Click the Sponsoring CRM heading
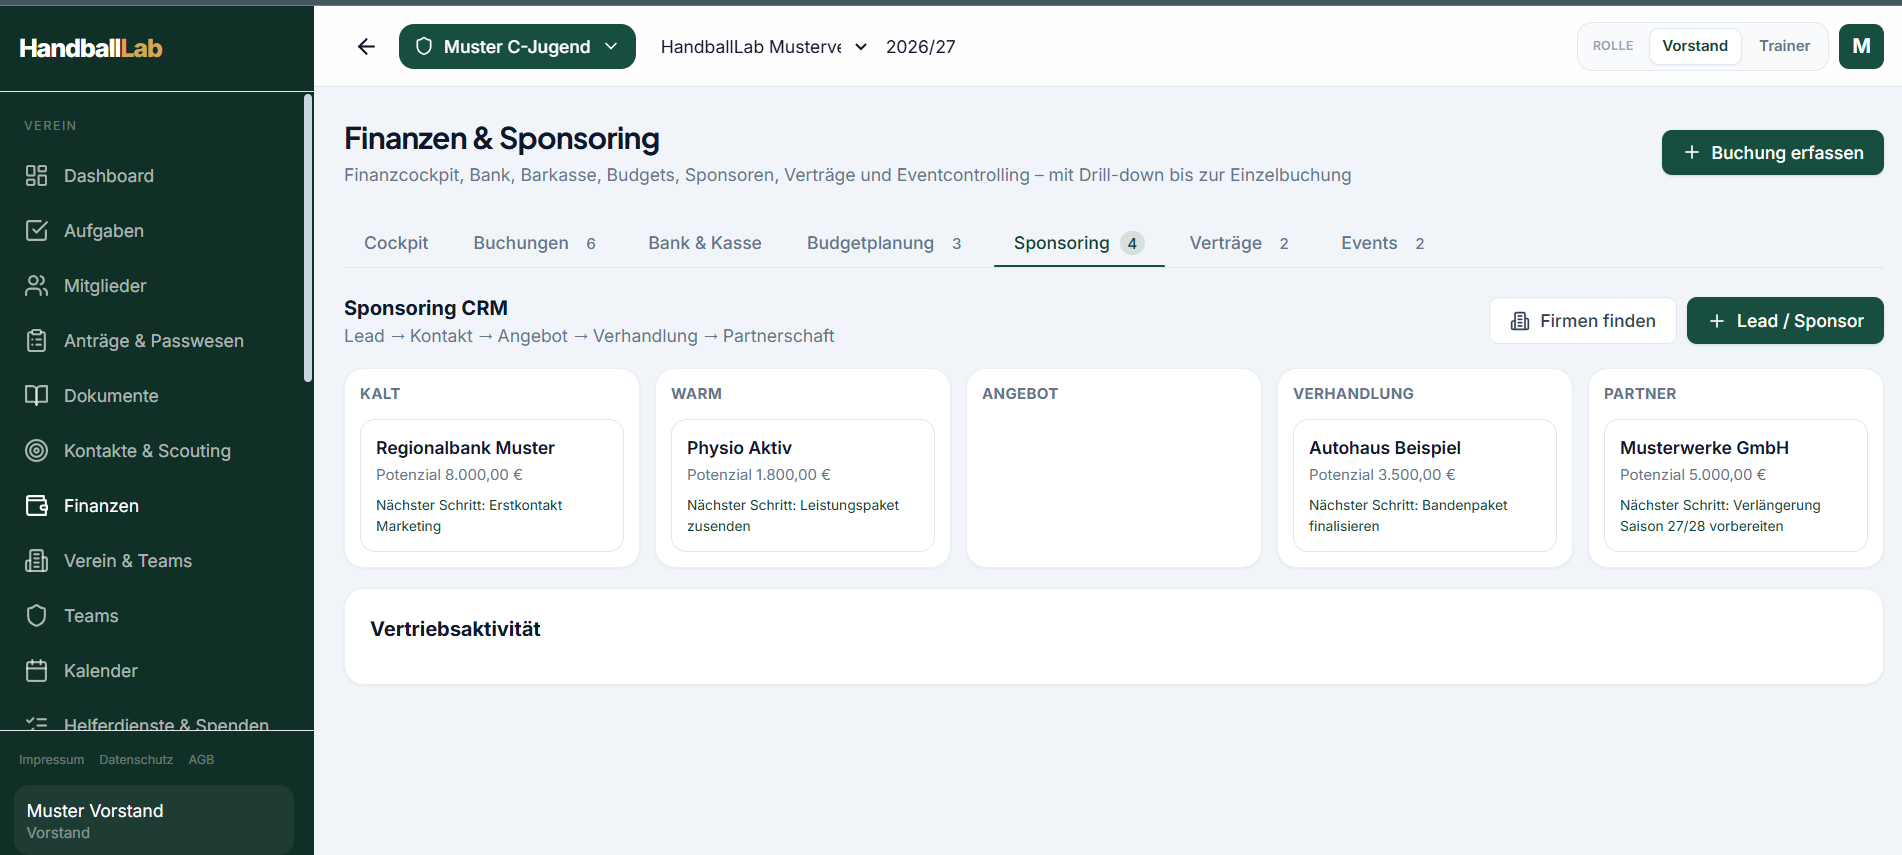This screenshot has height=855, width=1902. pos(426,308)
